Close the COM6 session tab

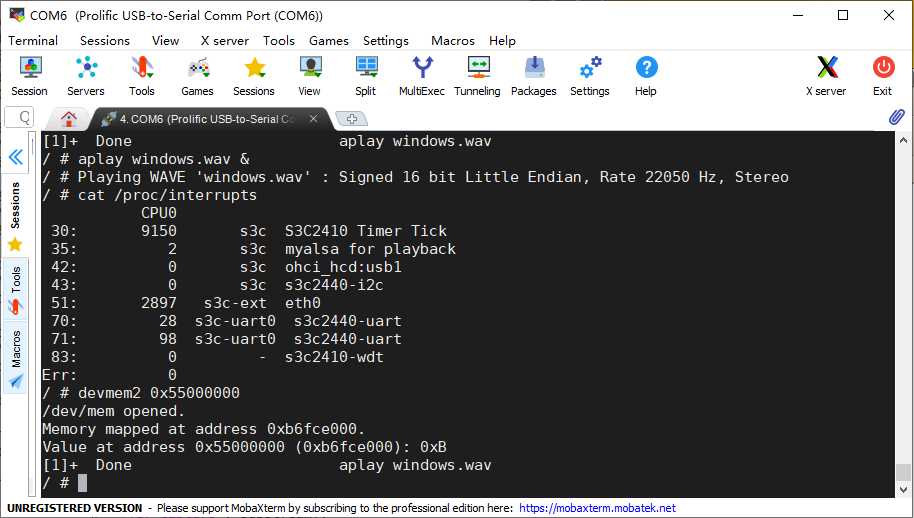click(x=313, y=118)
